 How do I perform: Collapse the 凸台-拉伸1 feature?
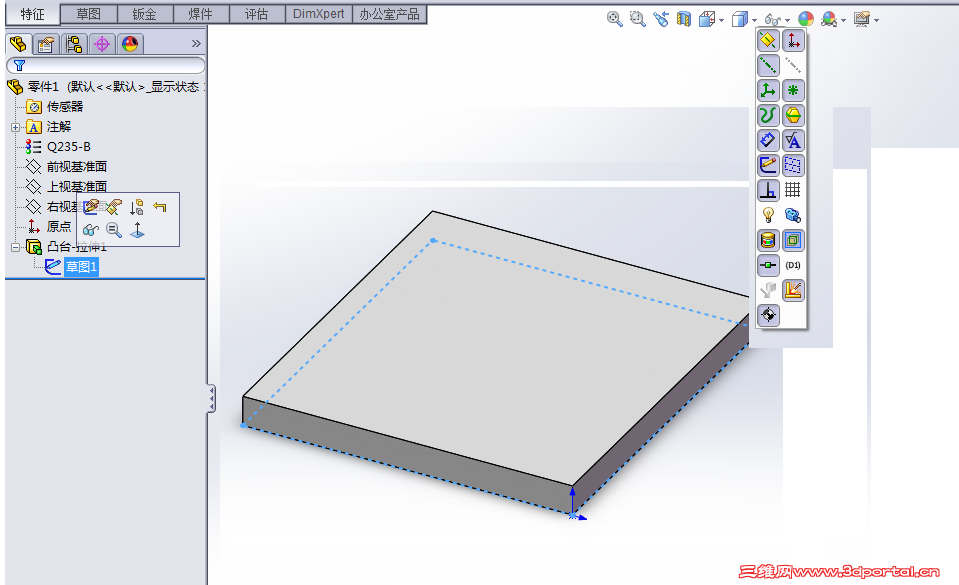tap(15, 247)
